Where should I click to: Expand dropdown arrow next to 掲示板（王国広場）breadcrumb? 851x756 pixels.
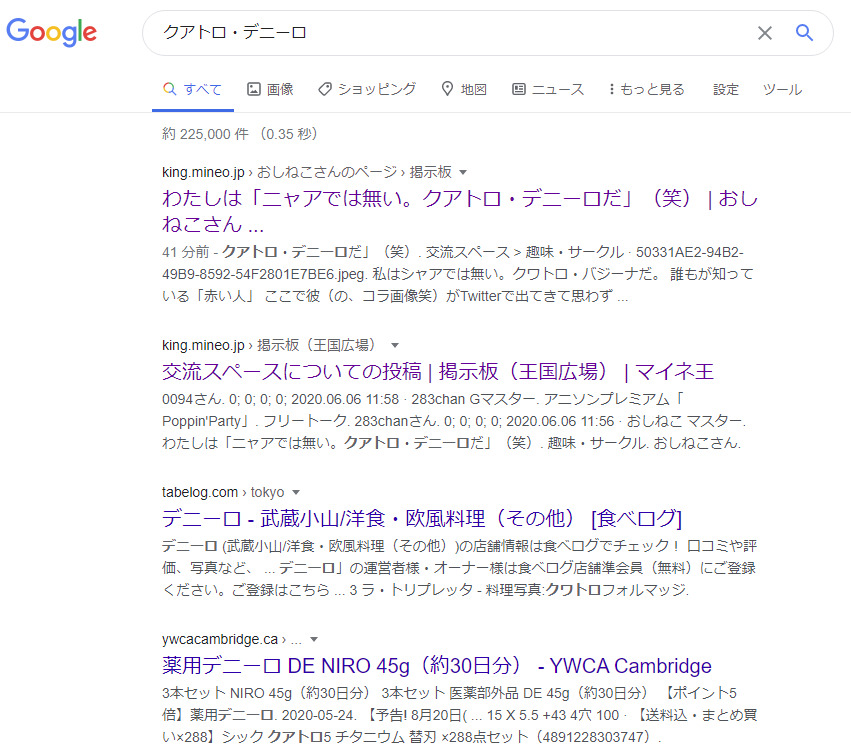395,346
